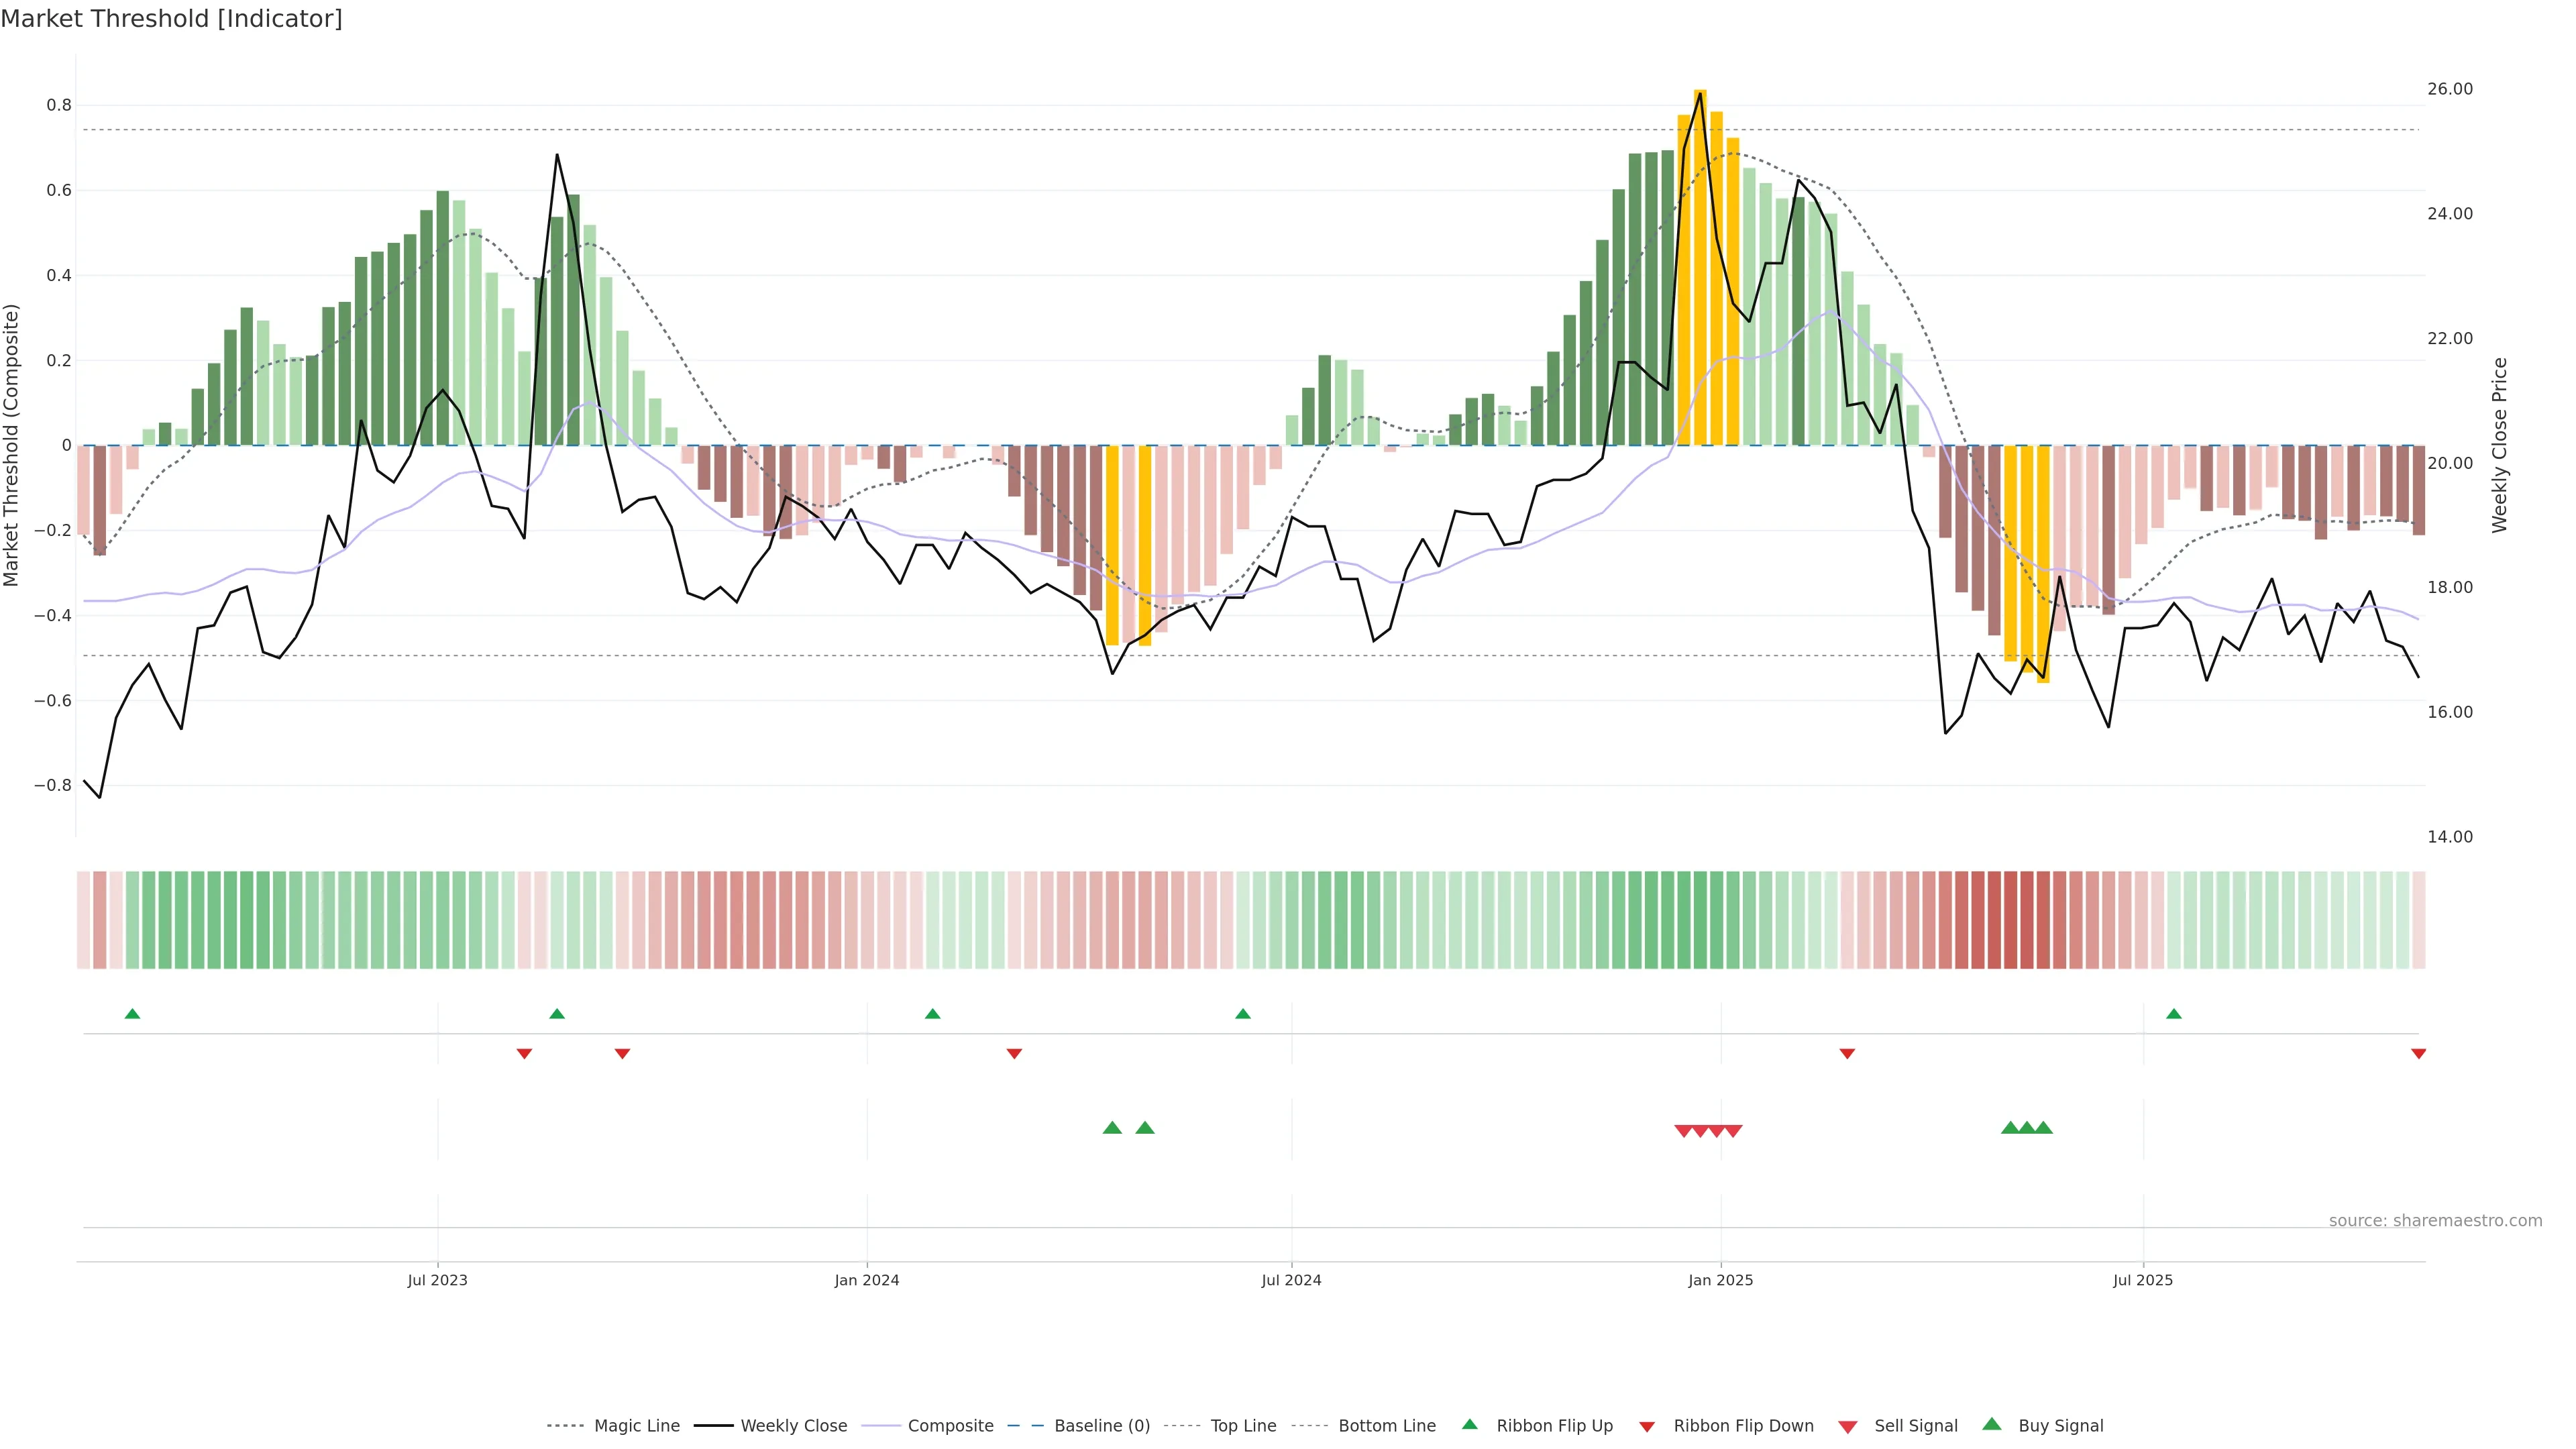Click the first green Ribbon Flip Up marker

132,1014
